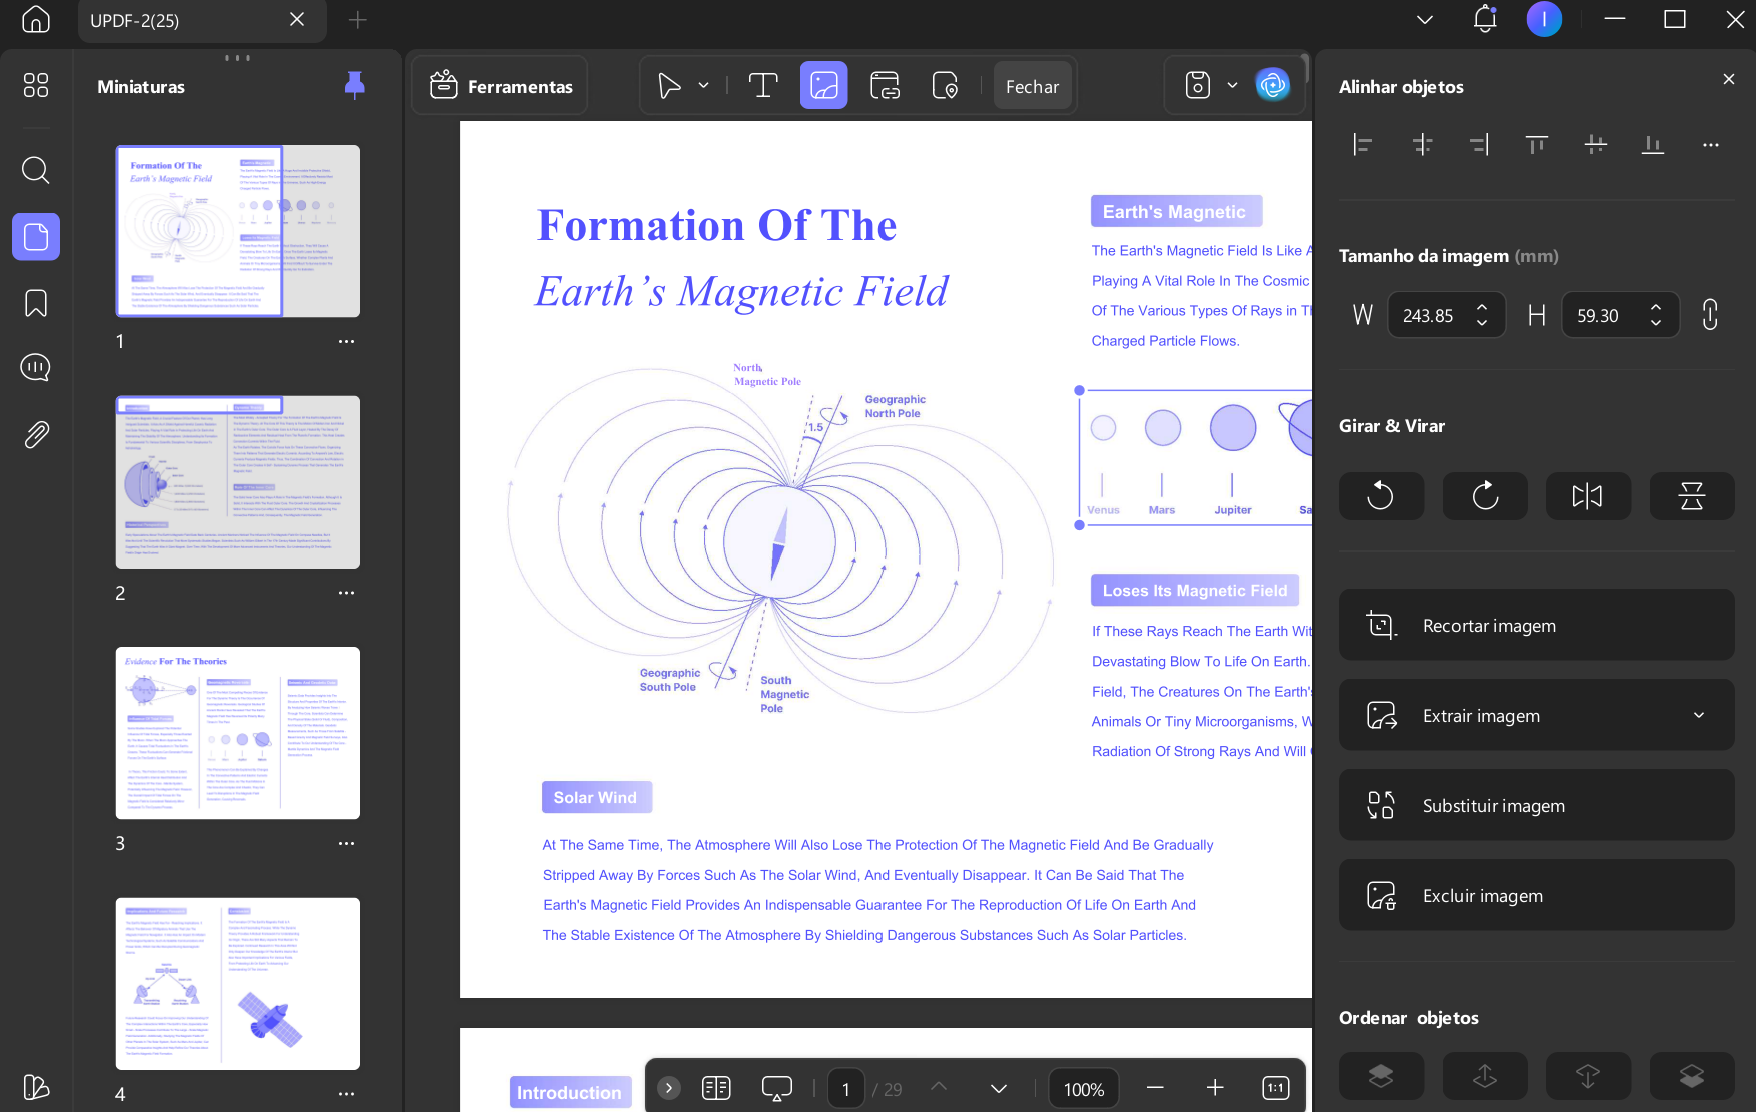
Task: Expand Extrair imagem options
Action: [1699, 715]
